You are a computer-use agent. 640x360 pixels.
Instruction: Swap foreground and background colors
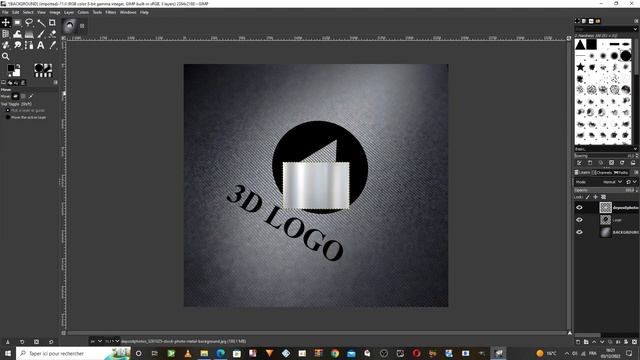pos(18,65)
